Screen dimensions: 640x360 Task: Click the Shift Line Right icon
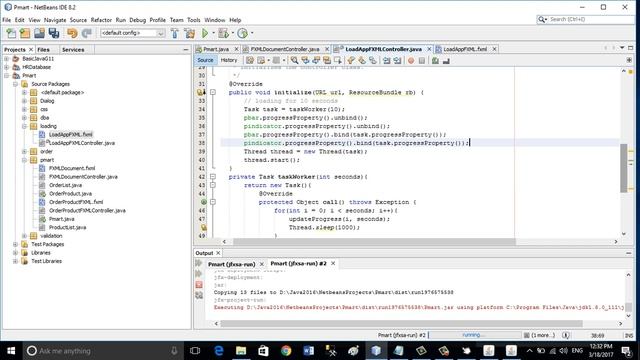397,60
